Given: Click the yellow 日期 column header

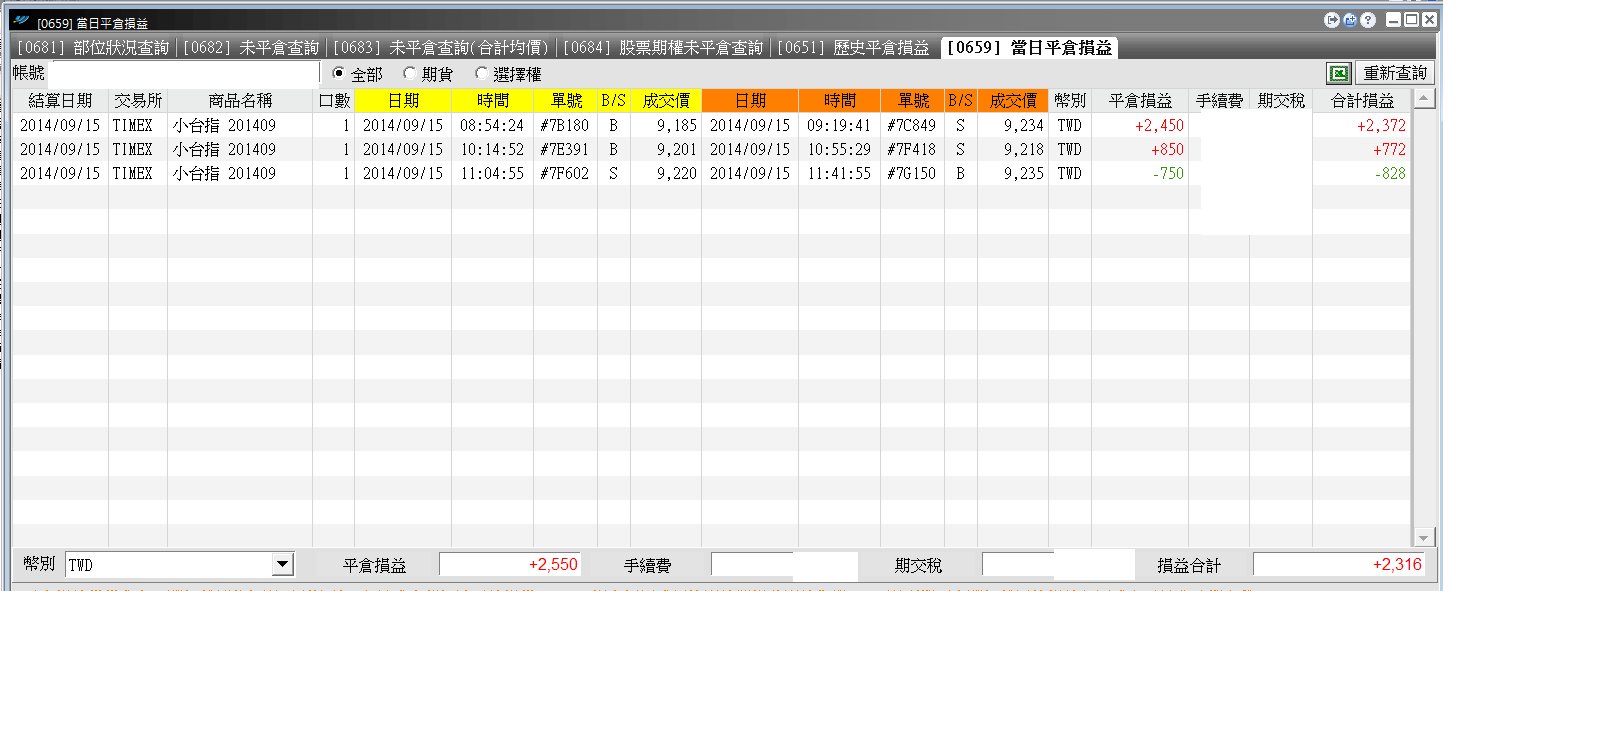Looking at the screenshot, I should pos(403,101).
